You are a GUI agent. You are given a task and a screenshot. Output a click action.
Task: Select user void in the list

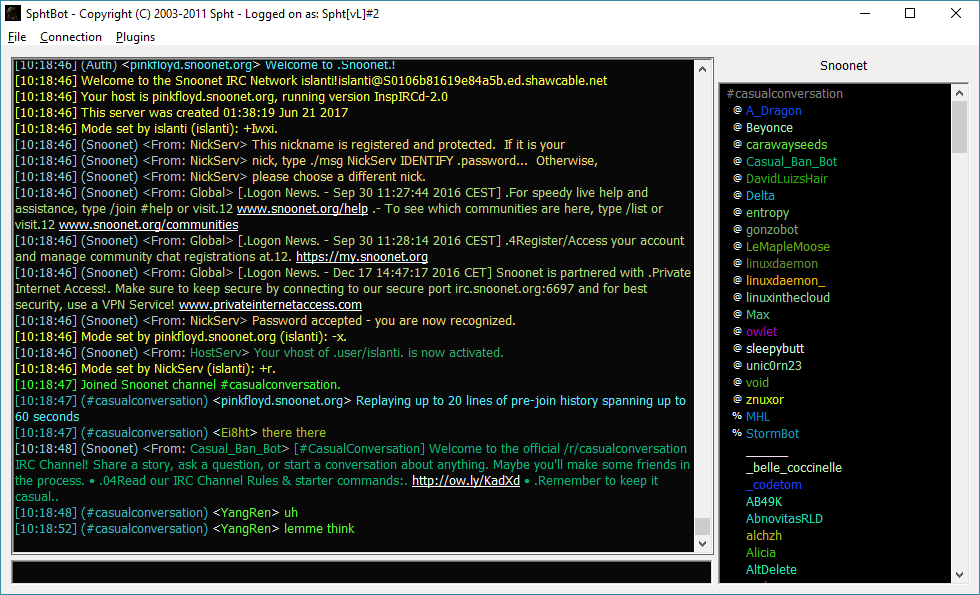(x=757, y=382)
